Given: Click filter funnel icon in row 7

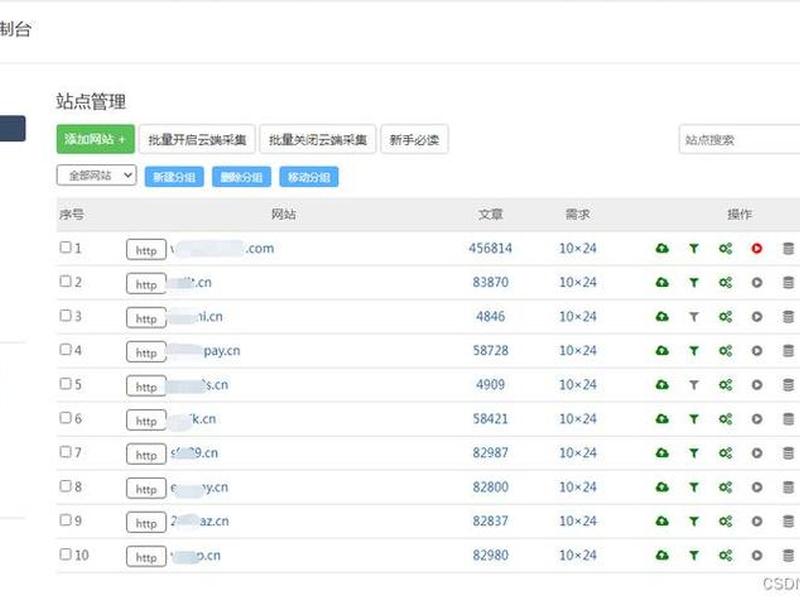Looking at the screenshot, I should click(x=693, y=453).
